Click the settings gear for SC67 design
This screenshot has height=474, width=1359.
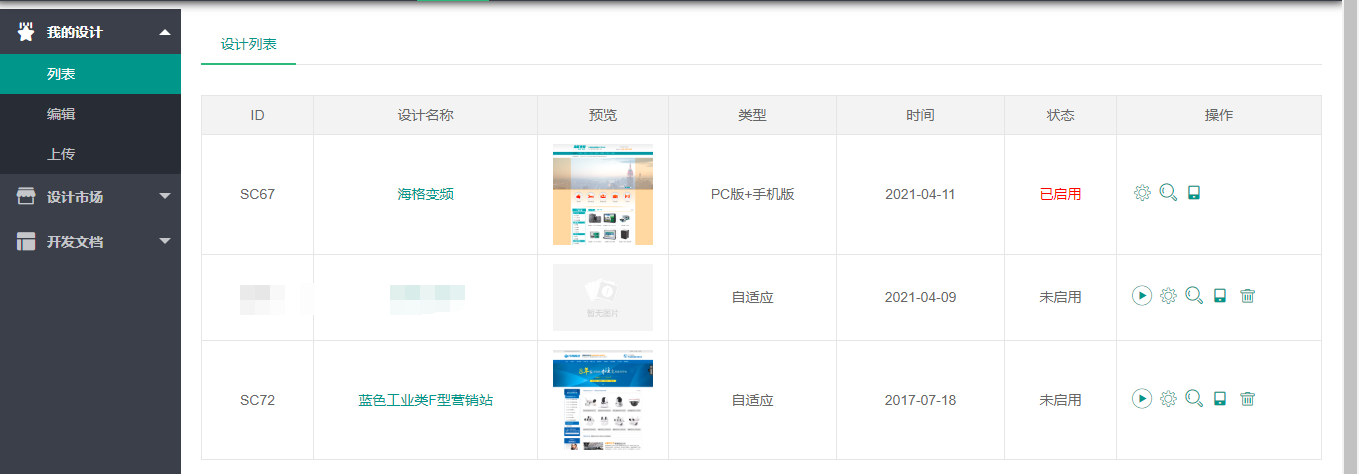[x=1142, y=193]
